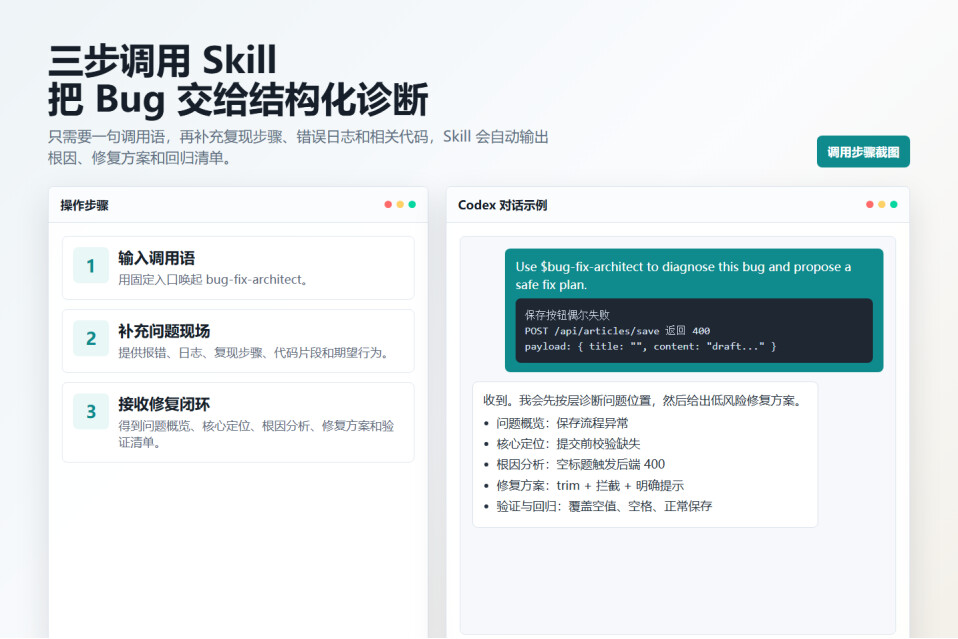958x639 pixels.
Task: Click code line 保存按钮偶尔失败
Action: [567, 315]
